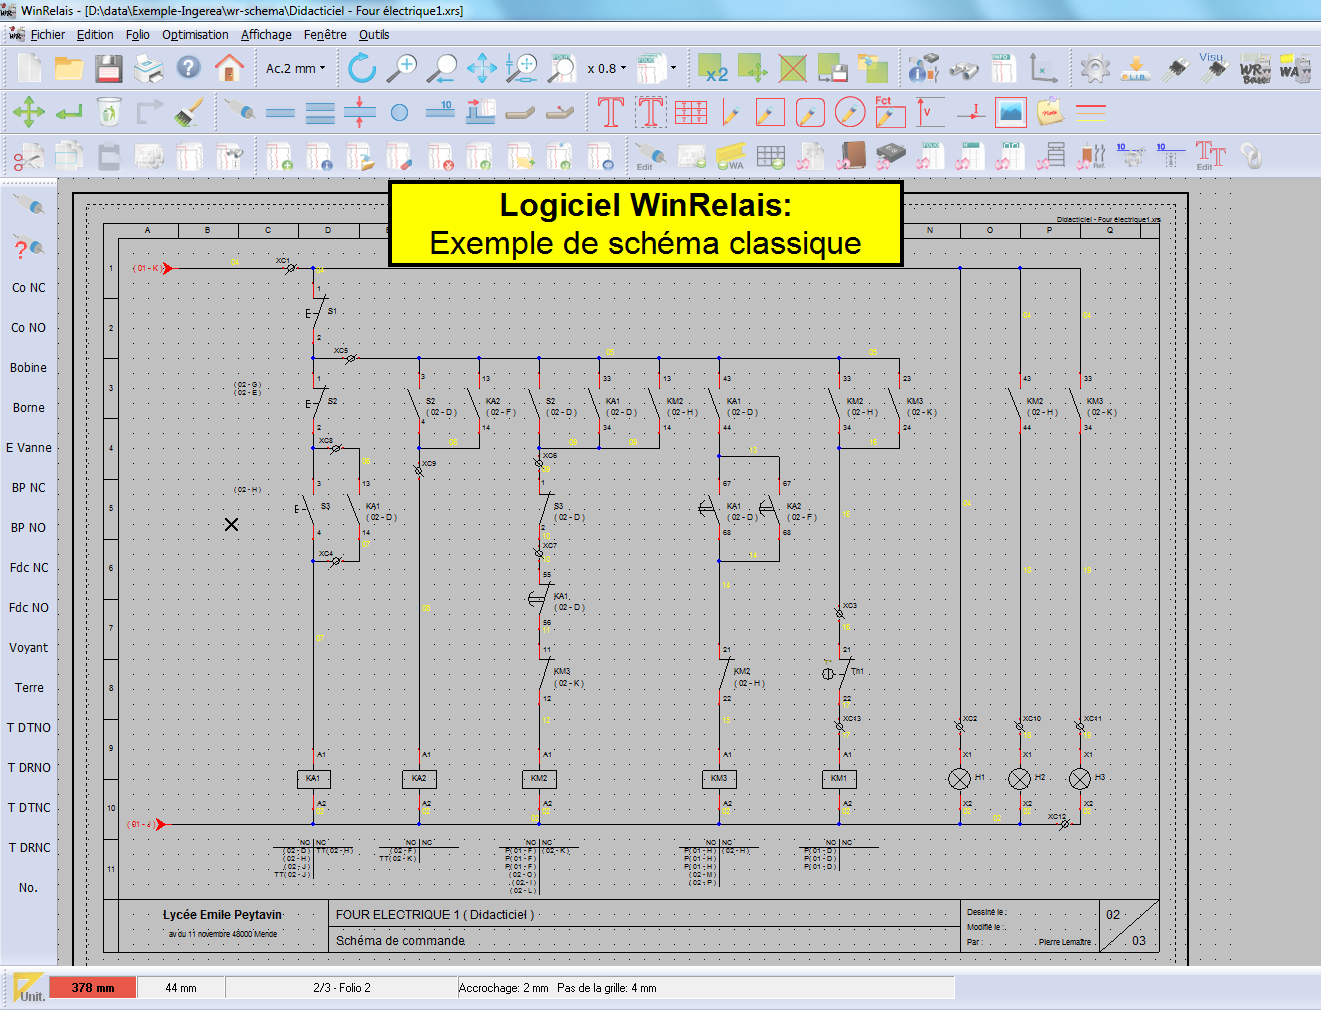Select the red text T tool
Viewport: 1321px width, 1010px height.
point(610,112)
